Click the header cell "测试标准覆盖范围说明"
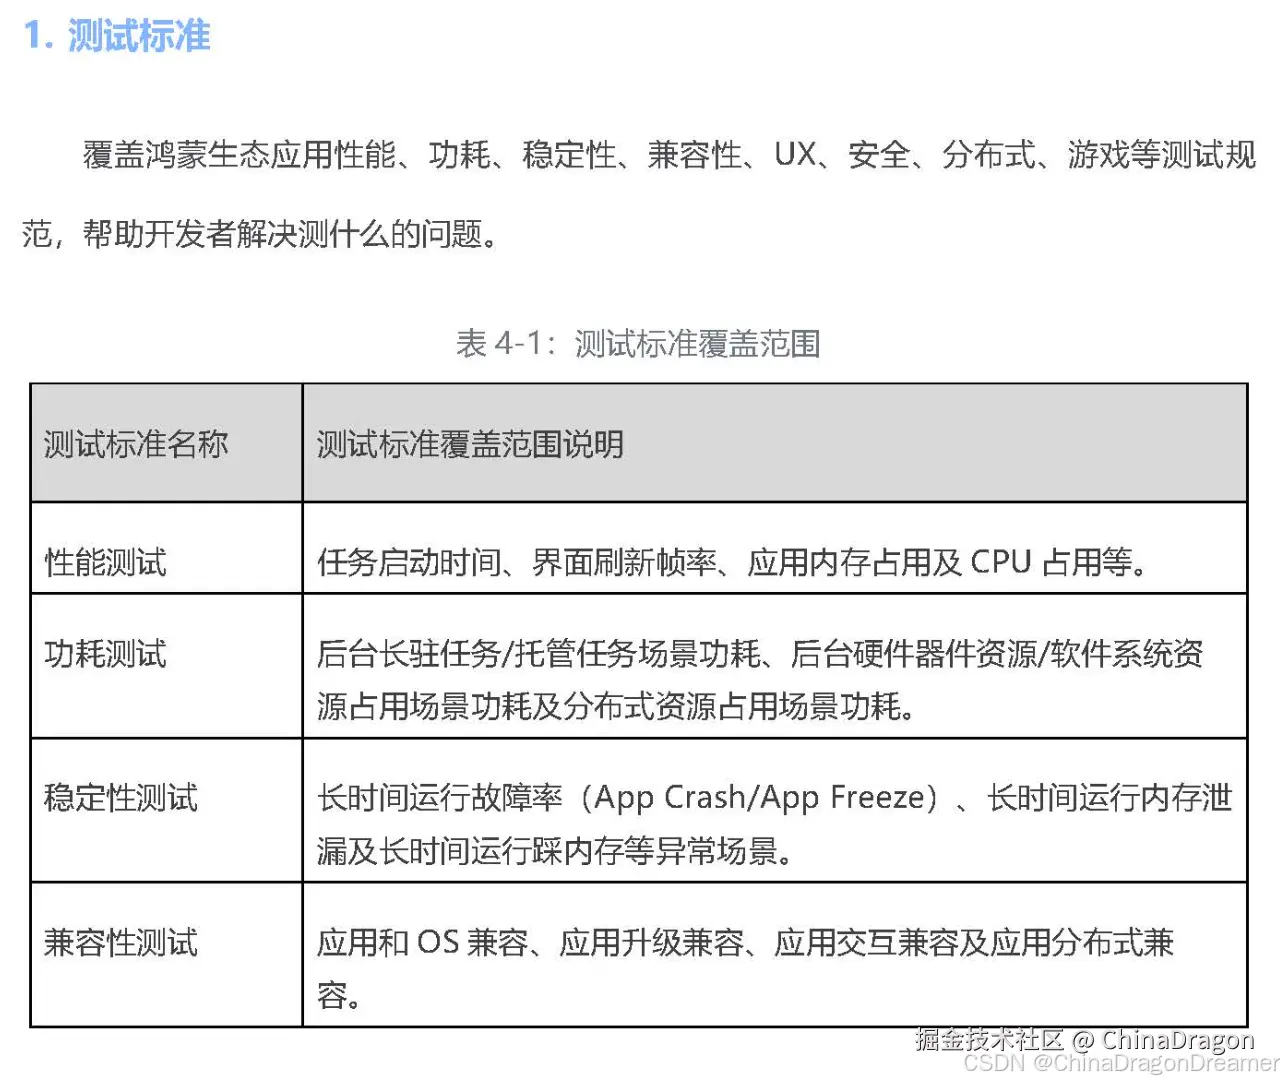Screen dimensions: 1284x1084 [x=775, y=443]
